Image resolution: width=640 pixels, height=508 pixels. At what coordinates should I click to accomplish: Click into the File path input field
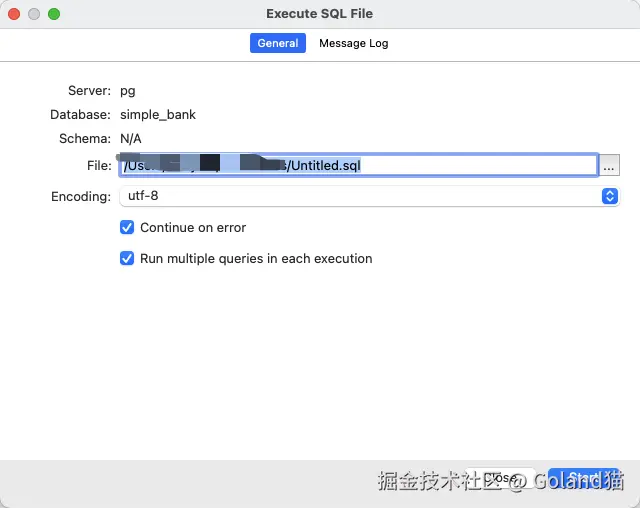(x=450, y=166)
